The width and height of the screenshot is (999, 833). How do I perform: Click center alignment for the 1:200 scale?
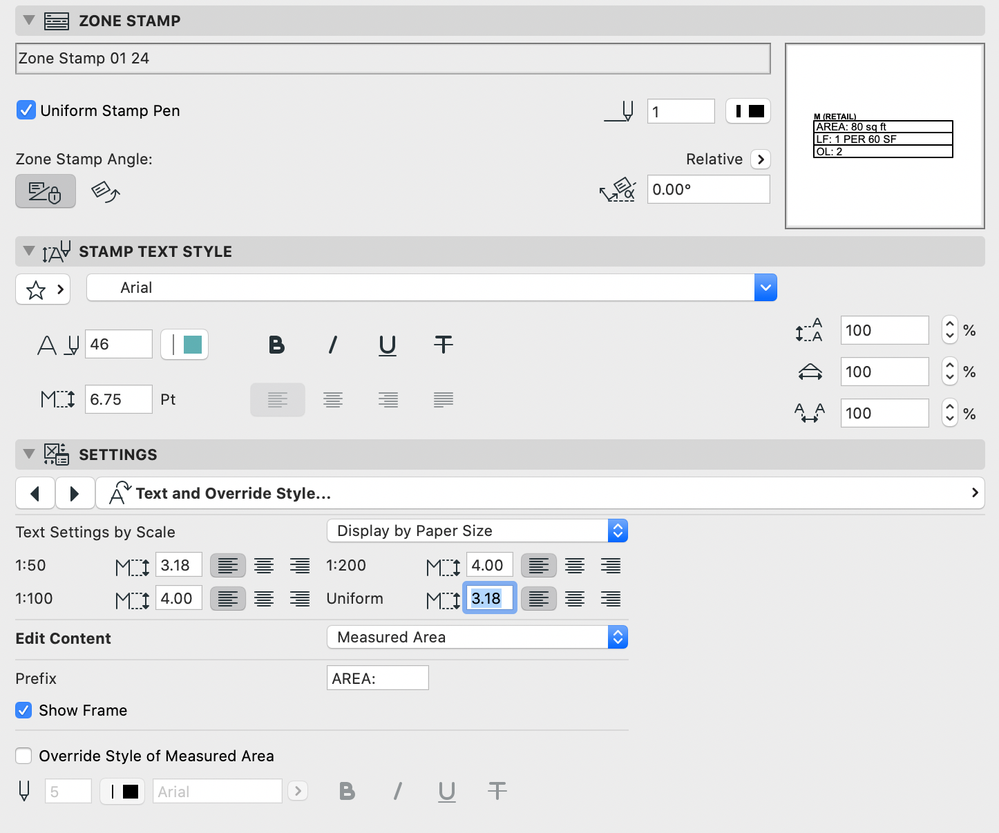click(x=574, y=565)
